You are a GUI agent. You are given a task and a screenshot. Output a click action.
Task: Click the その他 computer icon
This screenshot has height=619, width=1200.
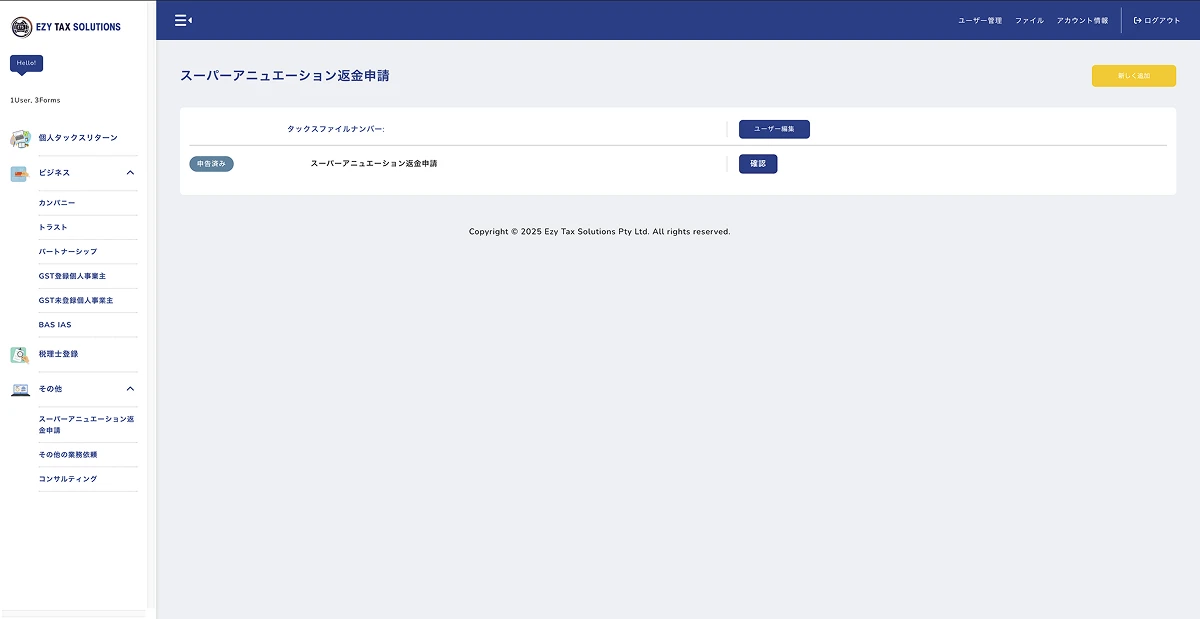tap(20, 389)
